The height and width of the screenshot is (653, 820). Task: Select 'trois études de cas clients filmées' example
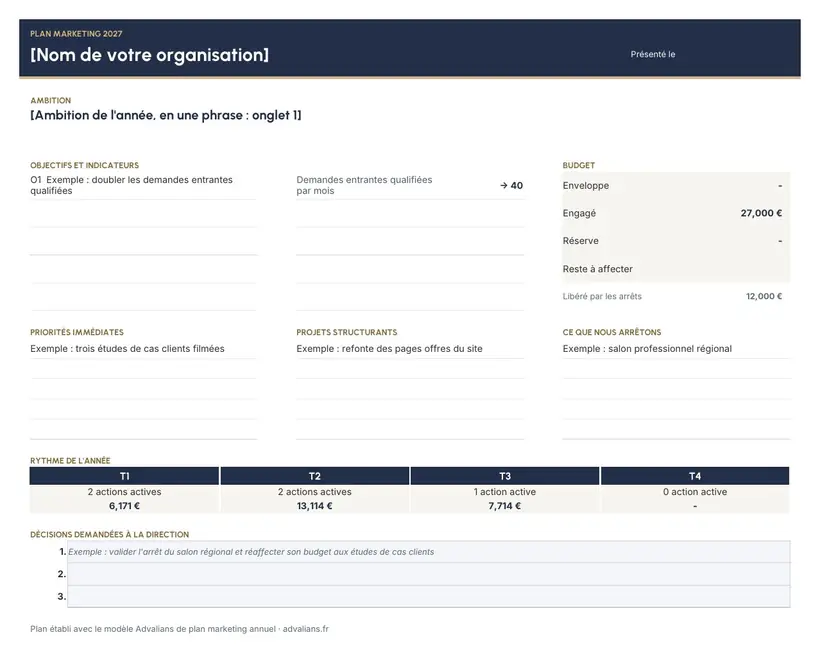tap(127, 349)
